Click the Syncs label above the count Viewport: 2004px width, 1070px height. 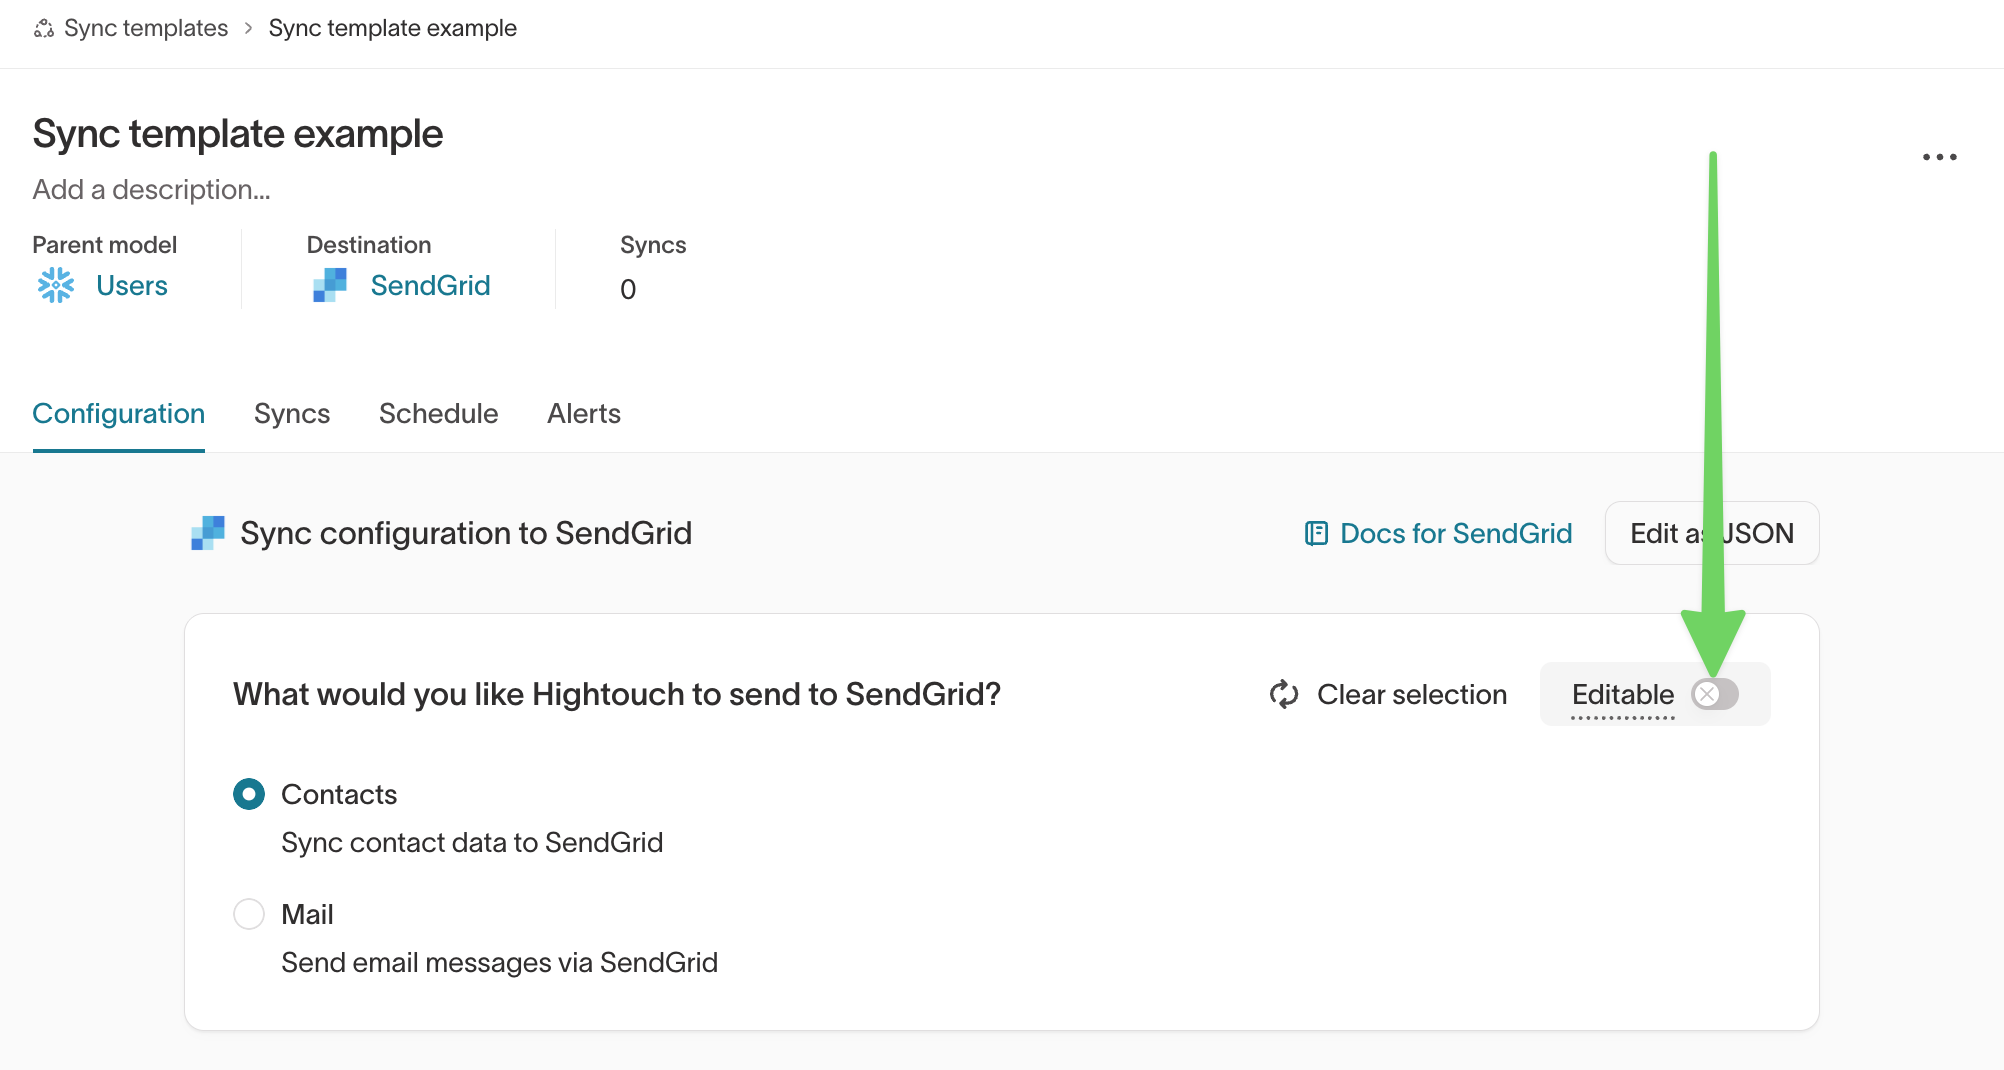(x=653, y=245)
